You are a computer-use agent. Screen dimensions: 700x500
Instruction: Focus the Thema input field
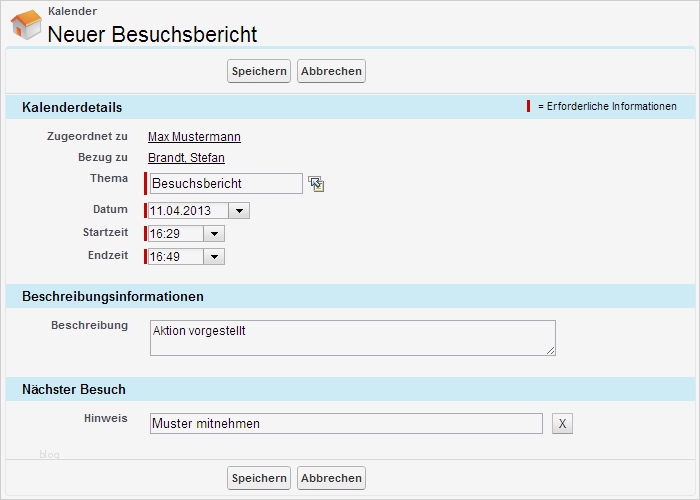225,183
